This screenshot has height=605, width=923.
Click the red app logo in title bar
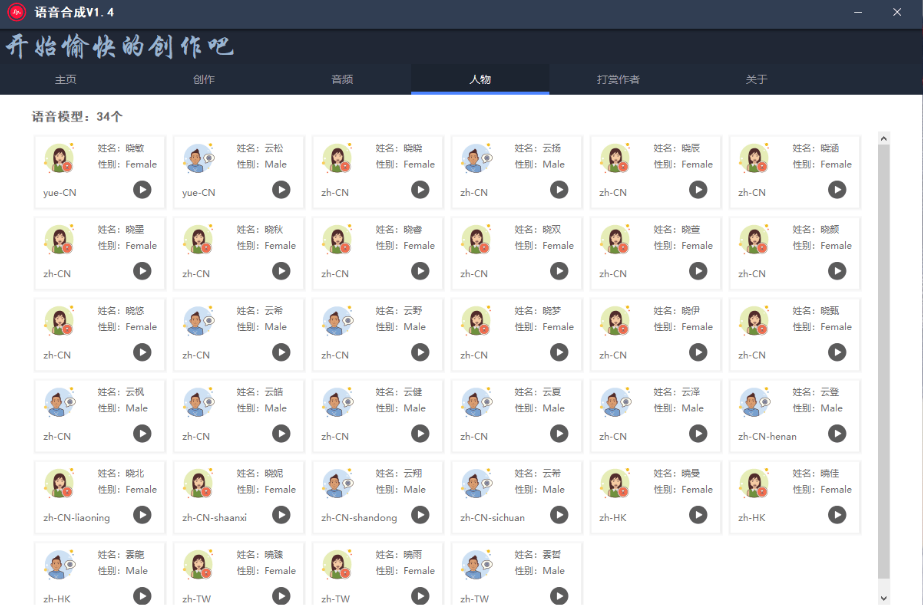coord(16,13)
